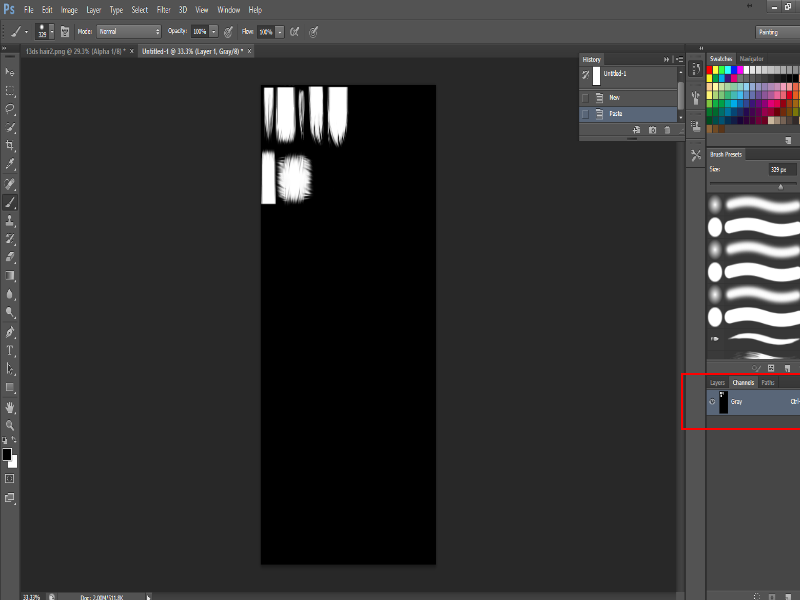Open the Filter menu
This screenshot has height=600, width=800.
tap(163, 10)
